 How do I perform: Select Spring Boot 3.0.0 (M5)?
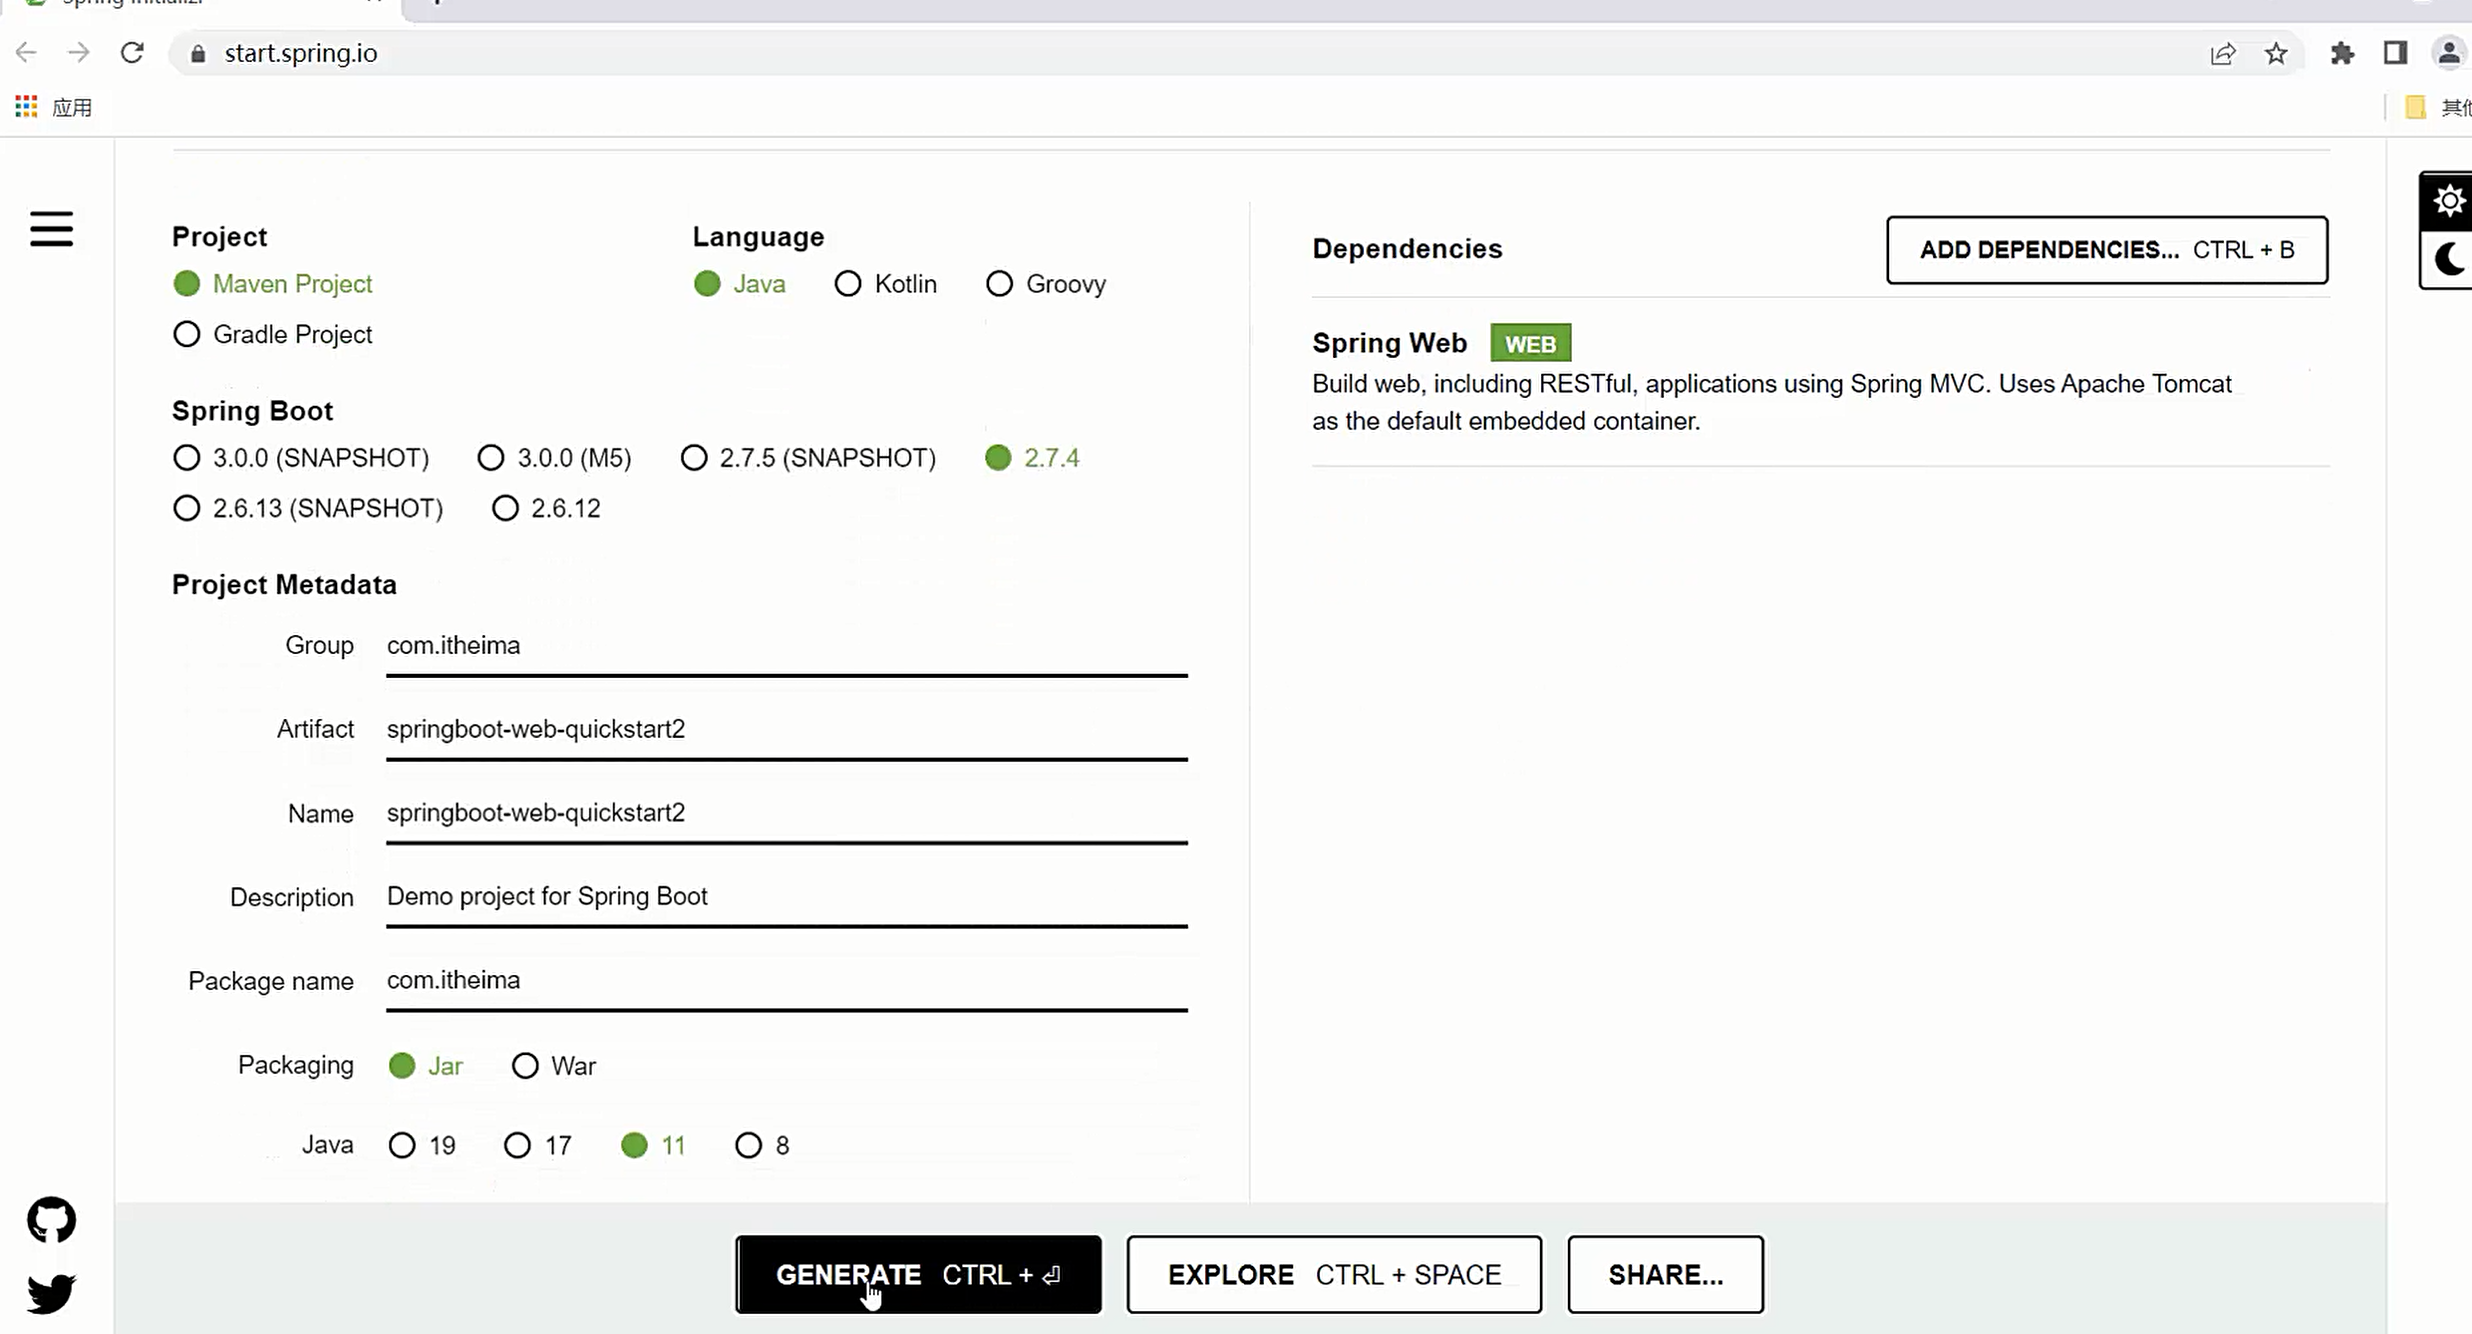pos(554,458)
